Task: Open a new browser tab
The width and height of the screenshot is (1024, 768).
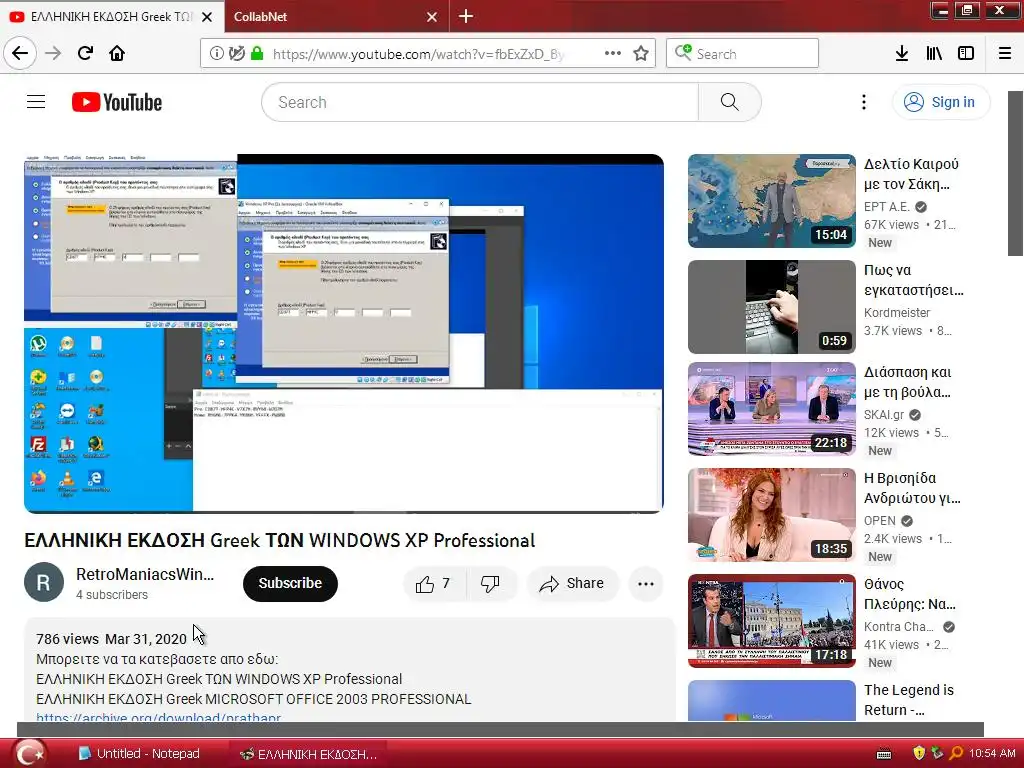Action: coord(466,16)
